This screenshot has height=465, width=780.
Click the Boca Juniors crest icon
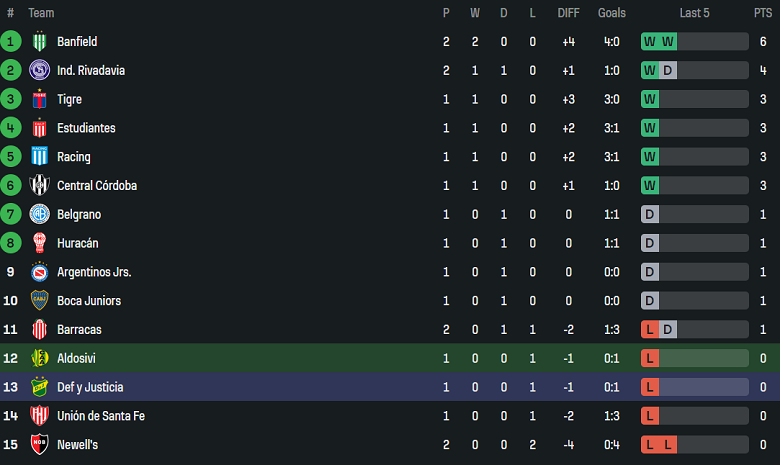(x=40, y=301)
